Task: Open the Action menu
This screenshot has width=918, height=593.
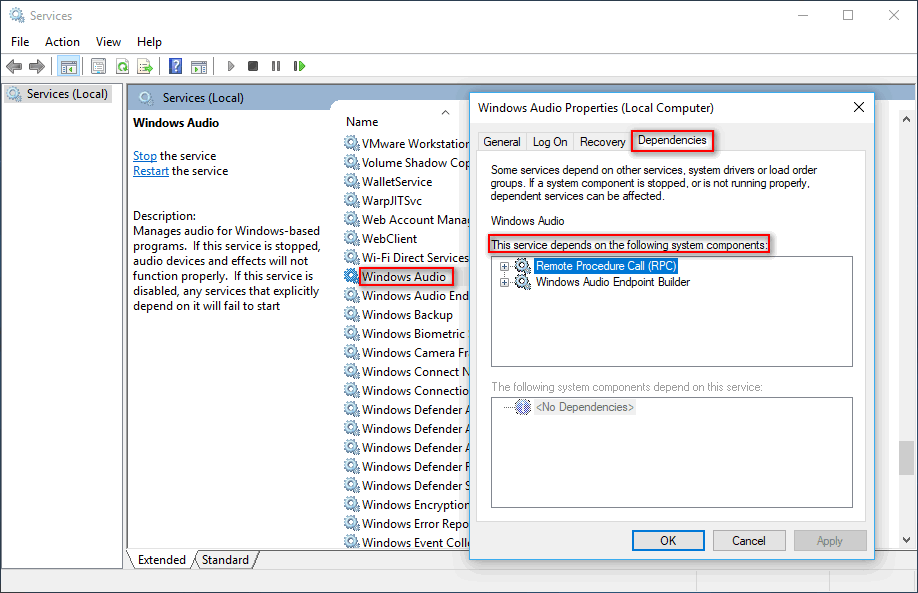Action: pyautogui.click(x=62, y=42)
